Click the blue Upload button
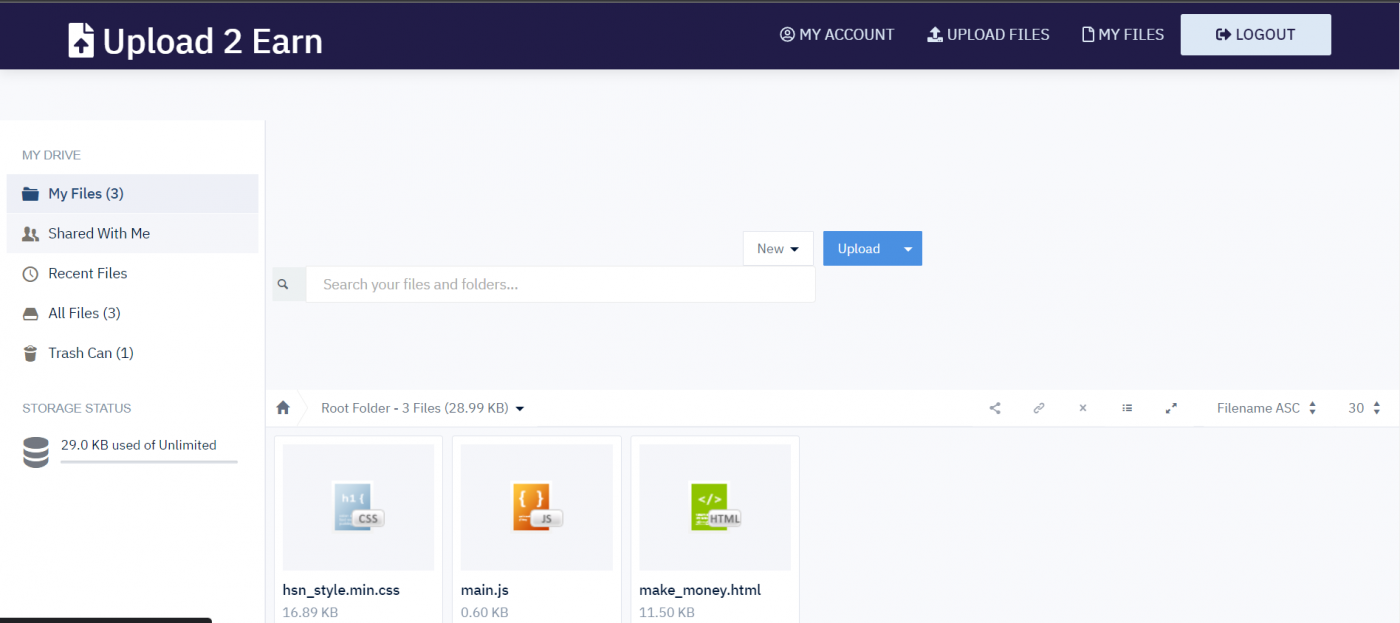Image resolution: width=1400 pixels, height=623 pixels. coord(859,248)
